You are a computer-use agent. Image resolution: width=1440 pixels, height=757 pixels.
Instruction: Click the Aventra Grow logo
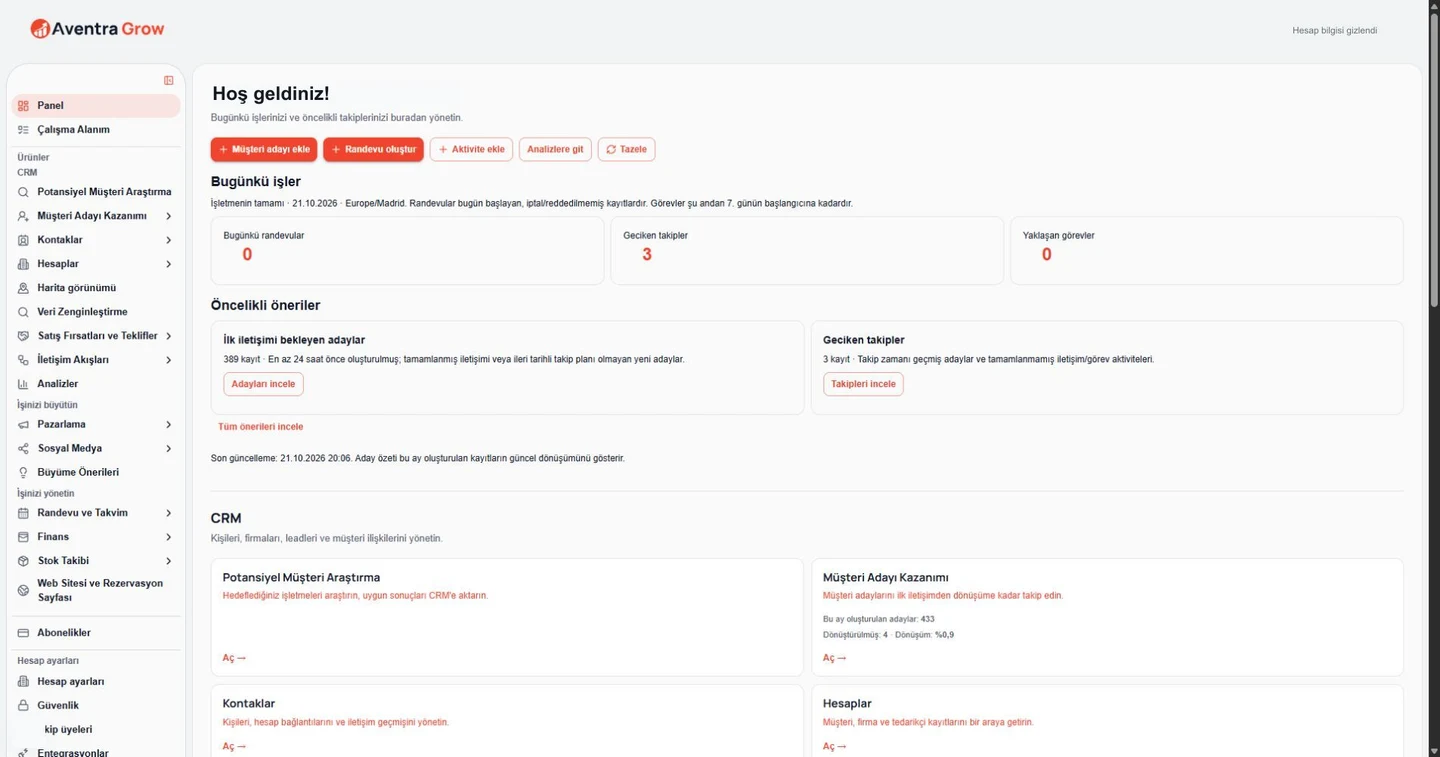tap(97, 29)
